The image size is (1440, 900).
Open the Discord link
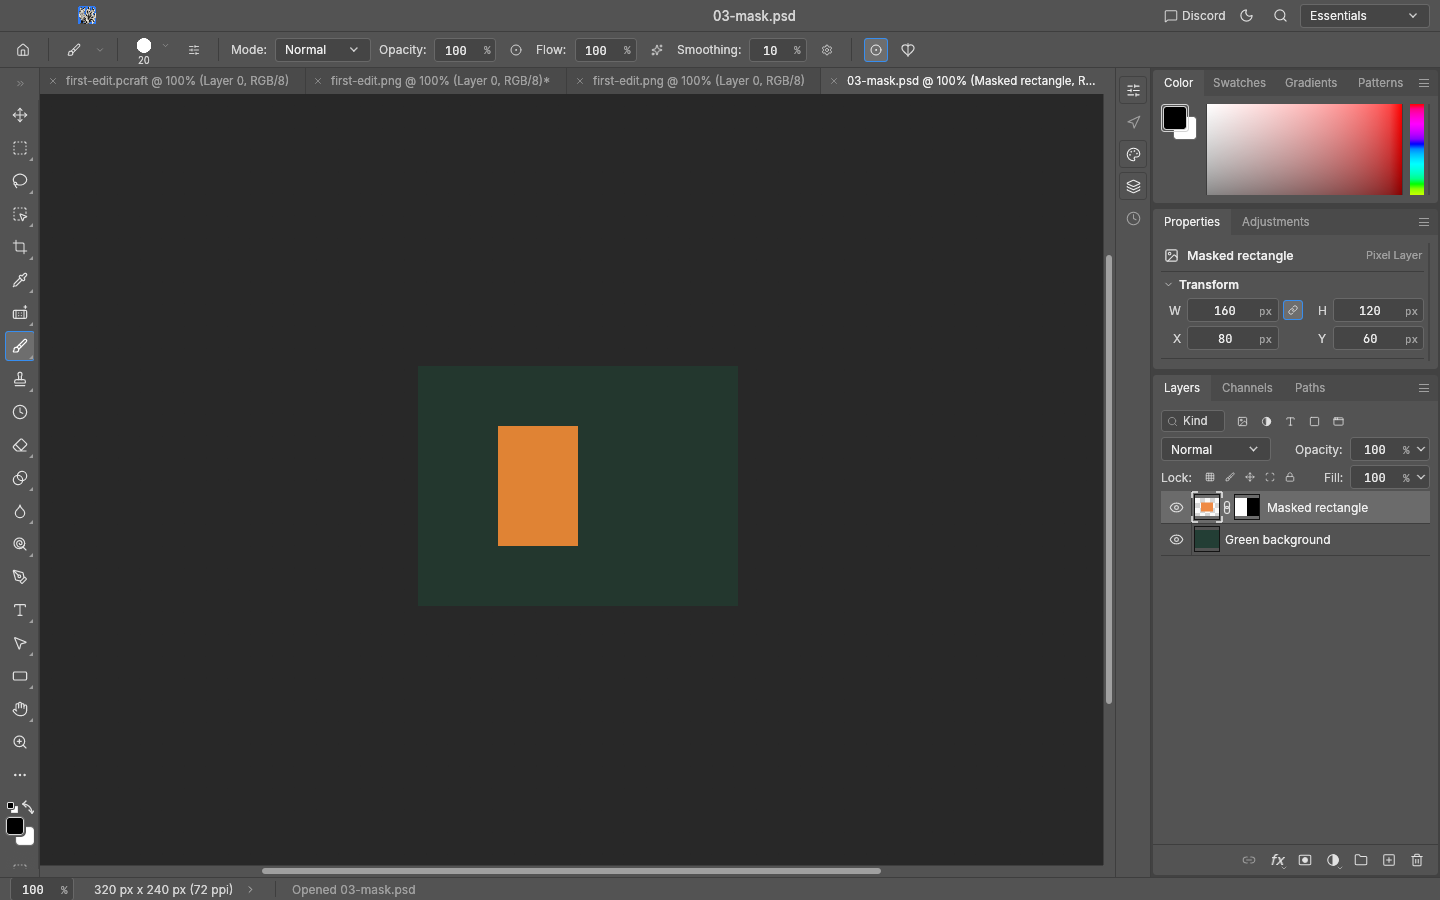1194,16
